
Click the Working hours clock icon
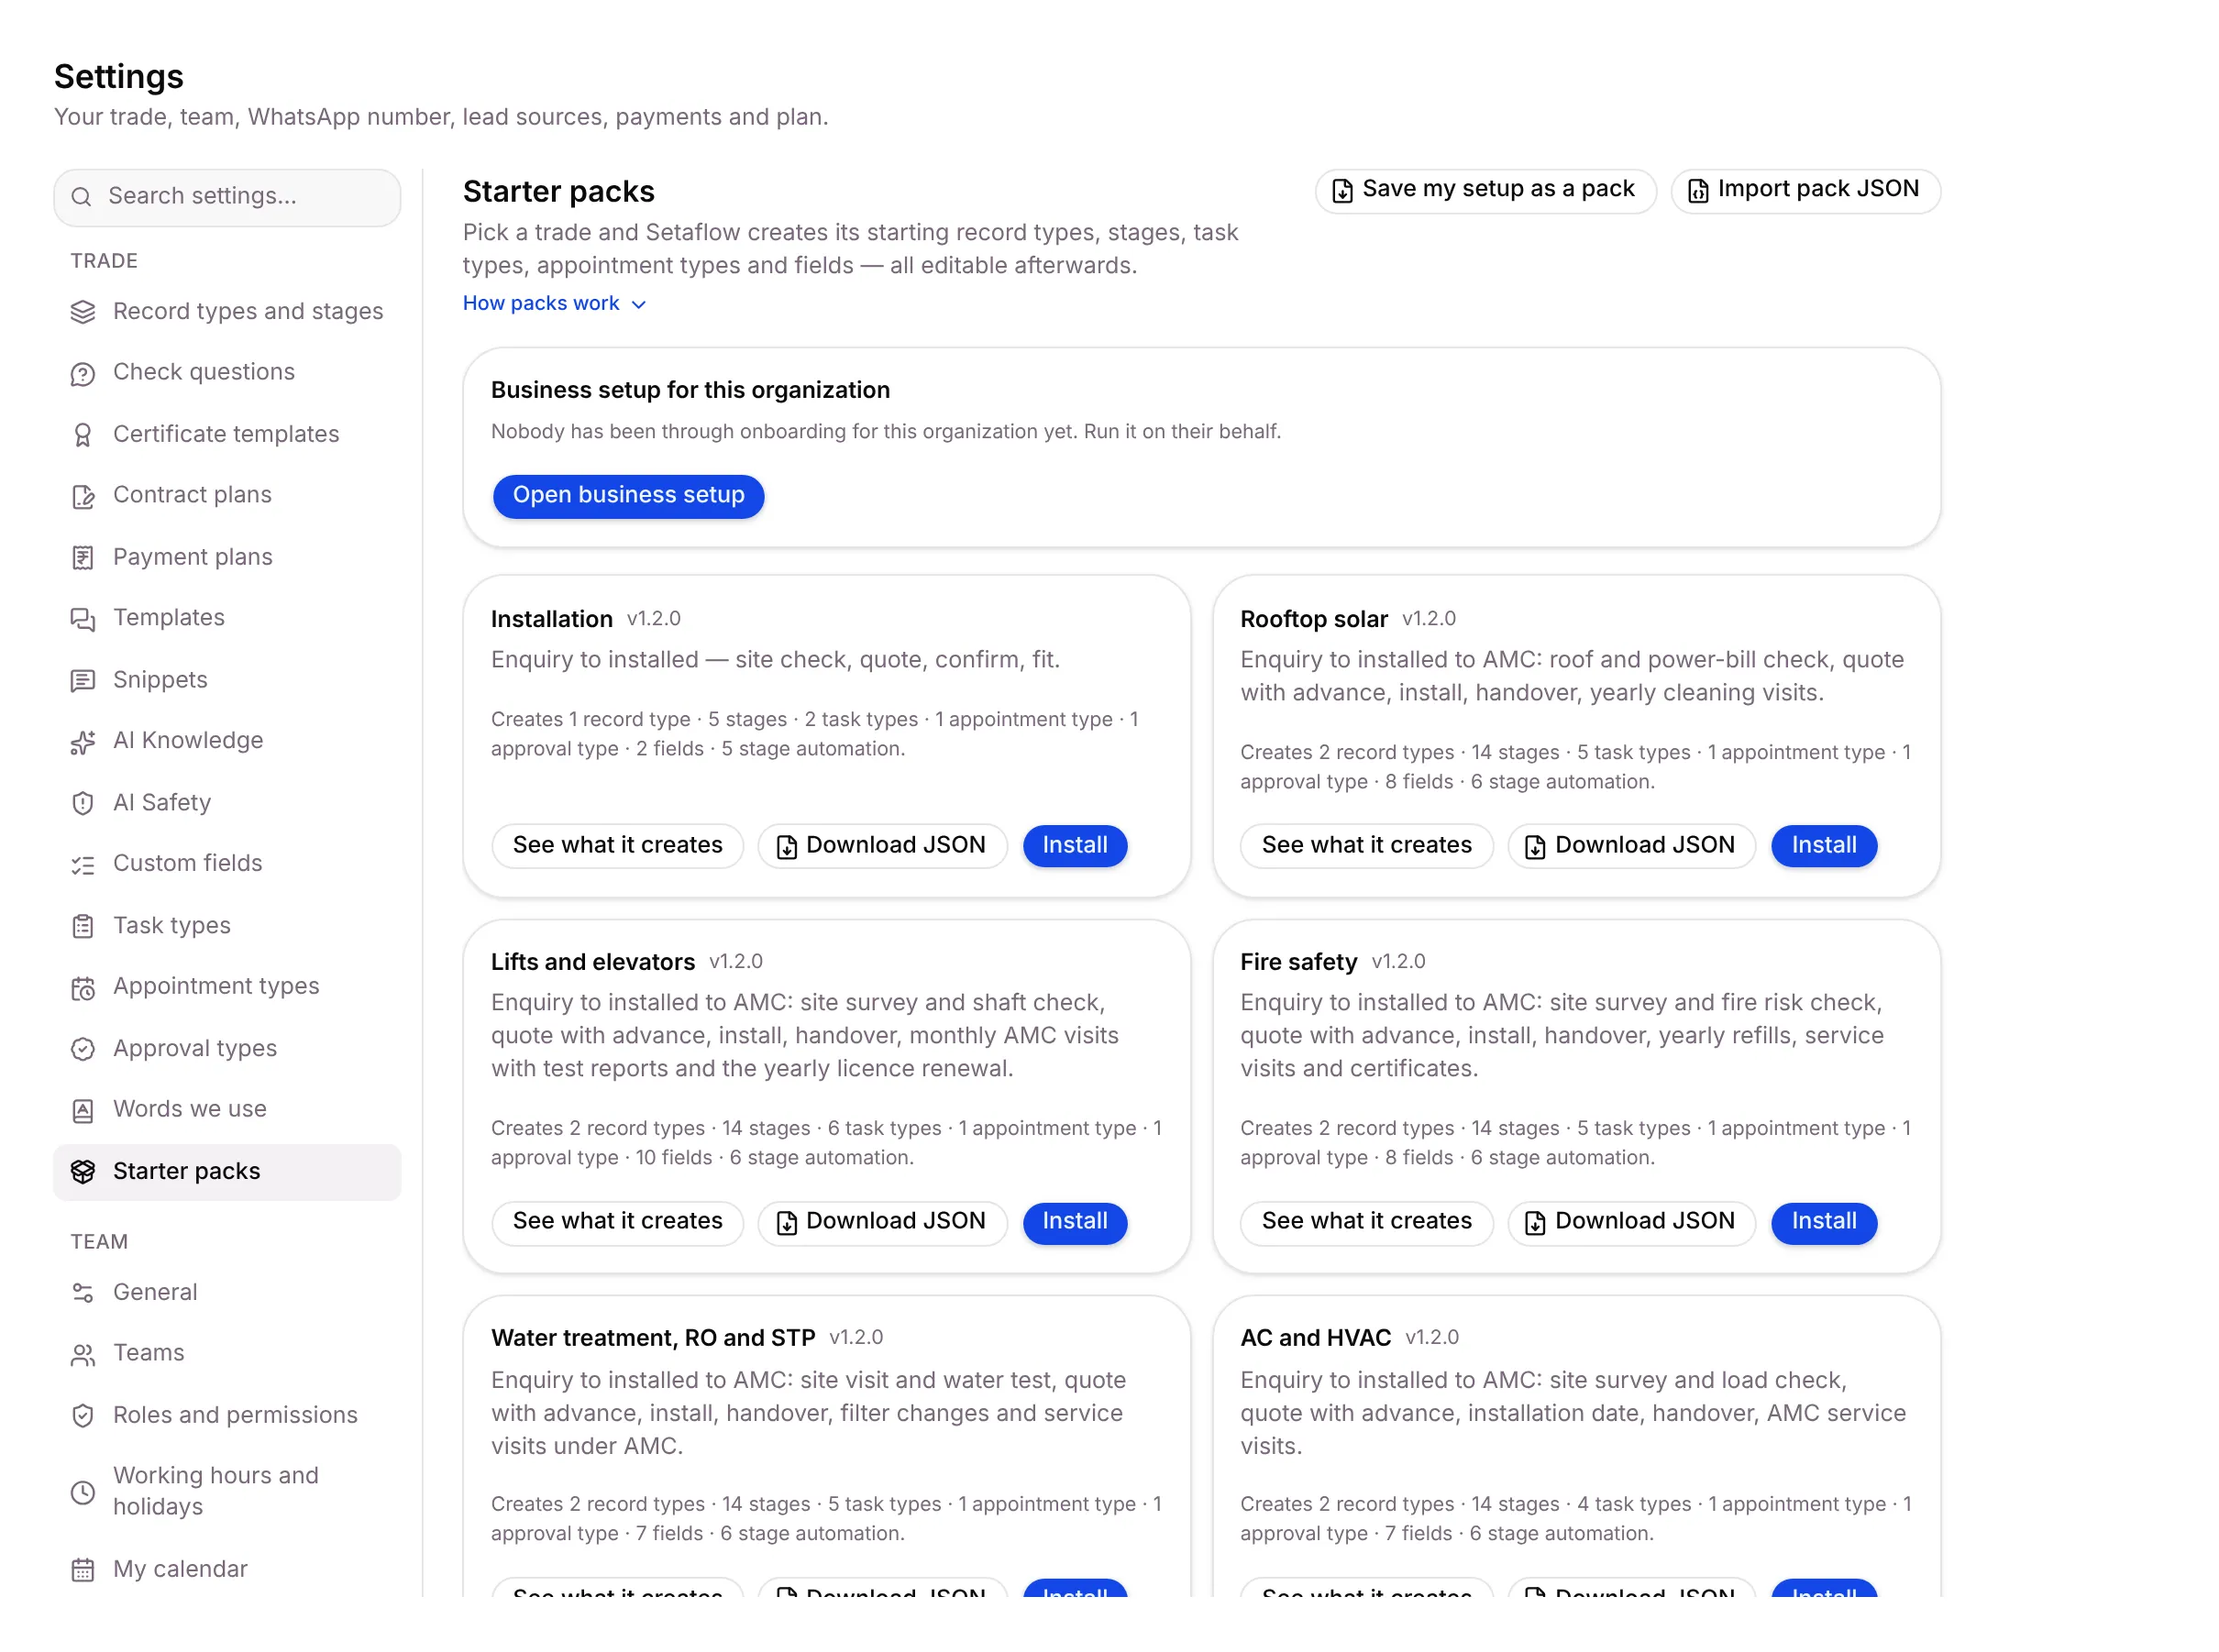(x=83, y=1492)
